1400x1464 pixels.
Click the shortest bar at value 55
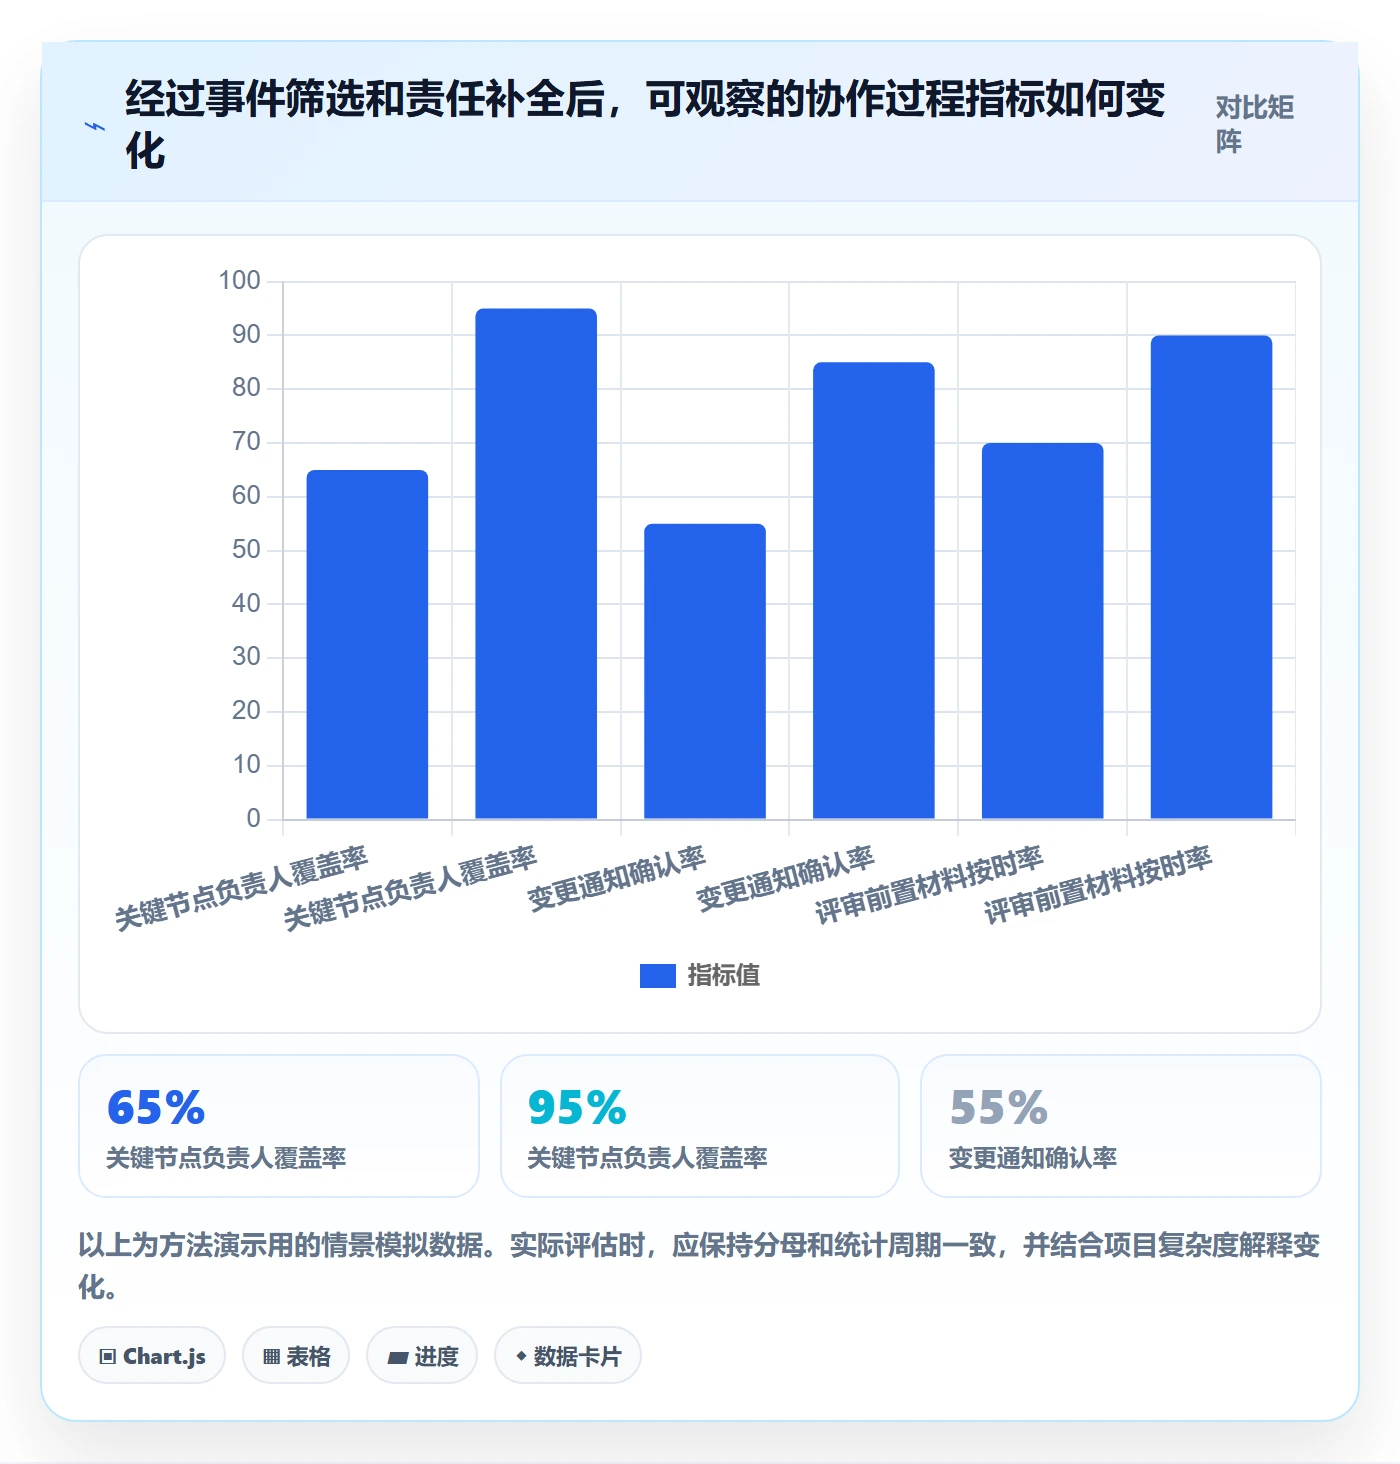click(x=705, y=672)
